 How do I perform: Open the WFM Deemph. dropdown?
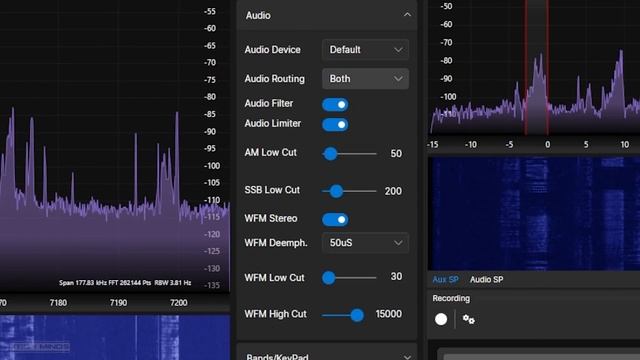point(365,243)
